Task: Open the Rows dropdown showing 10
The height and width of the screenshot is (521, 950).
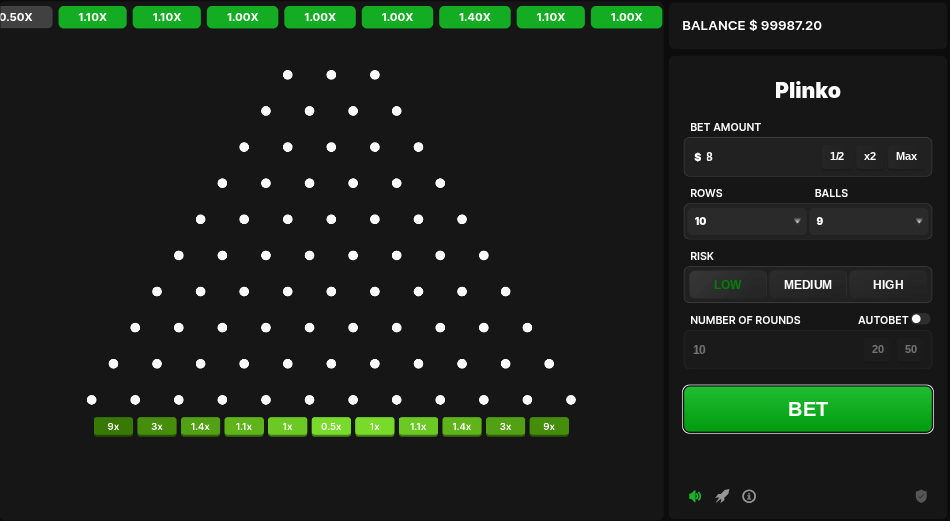Action: pyautogui.click(x=746, y=221)
